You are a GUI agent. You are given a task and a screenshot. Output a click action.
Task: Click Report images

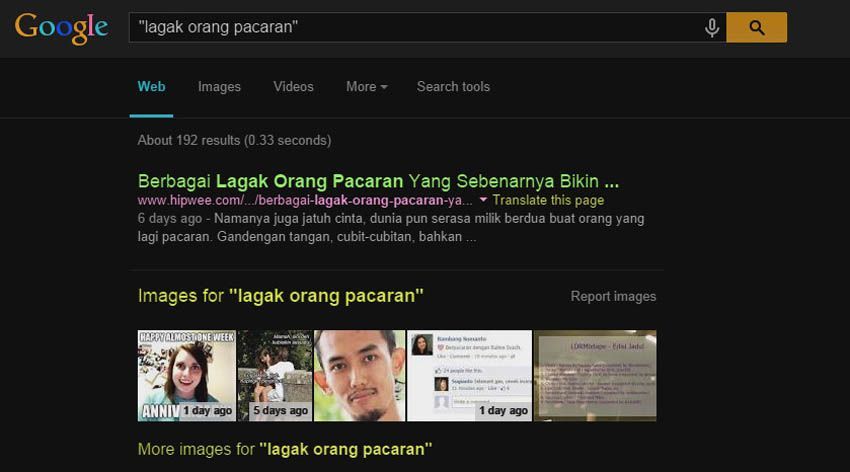613,296
